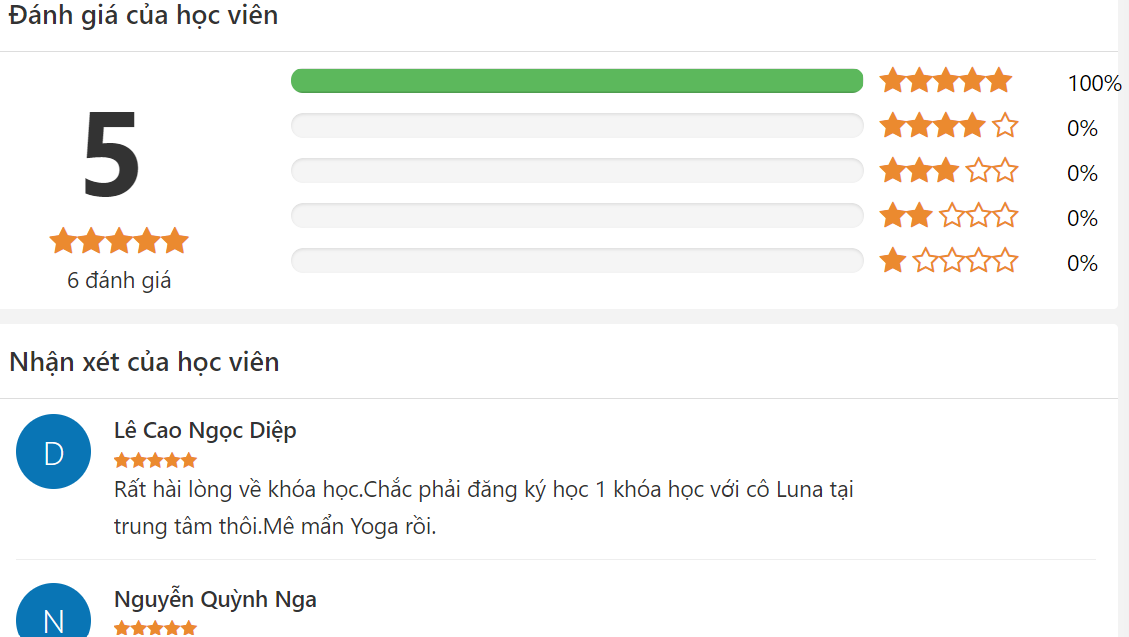
Task: Click the last outlined star in the four-star row
Action: [1006, 125]
